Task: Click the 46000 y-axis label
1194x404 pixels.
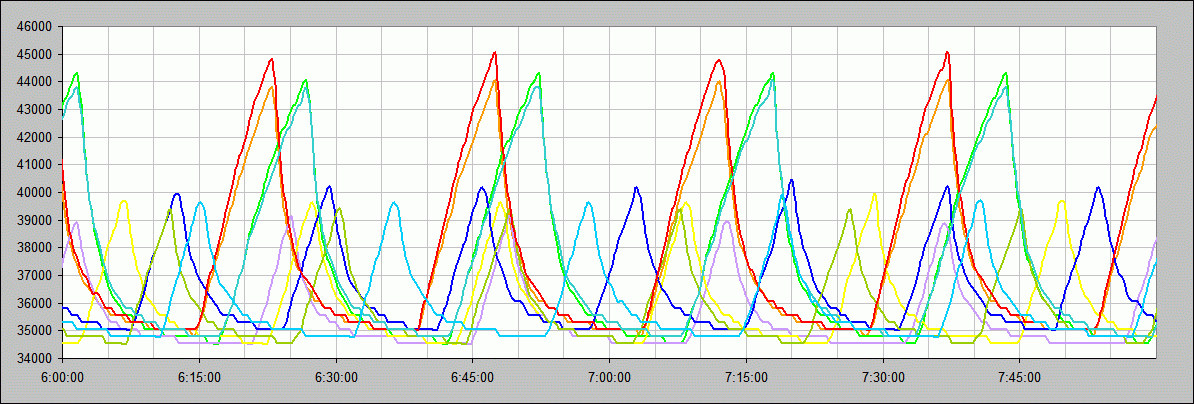Action: tap(33, 27)
